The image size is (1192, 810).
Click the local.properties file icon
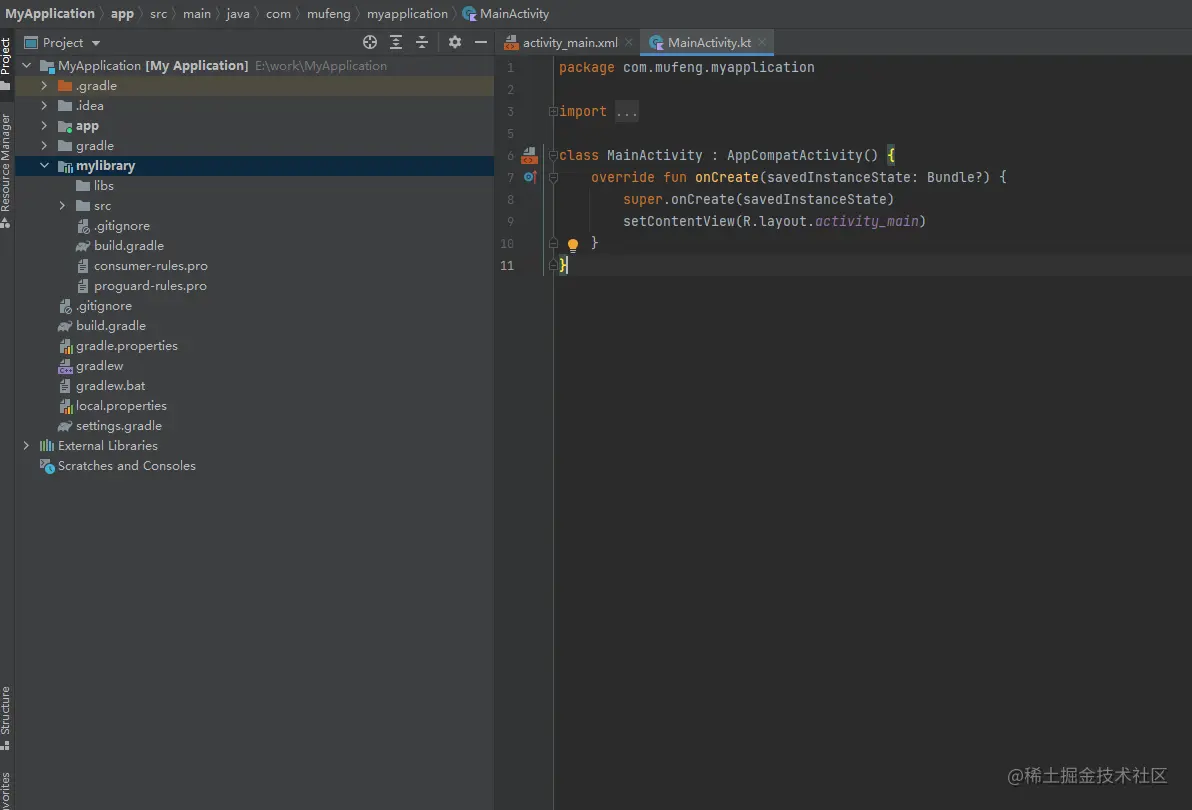(66, 407)
